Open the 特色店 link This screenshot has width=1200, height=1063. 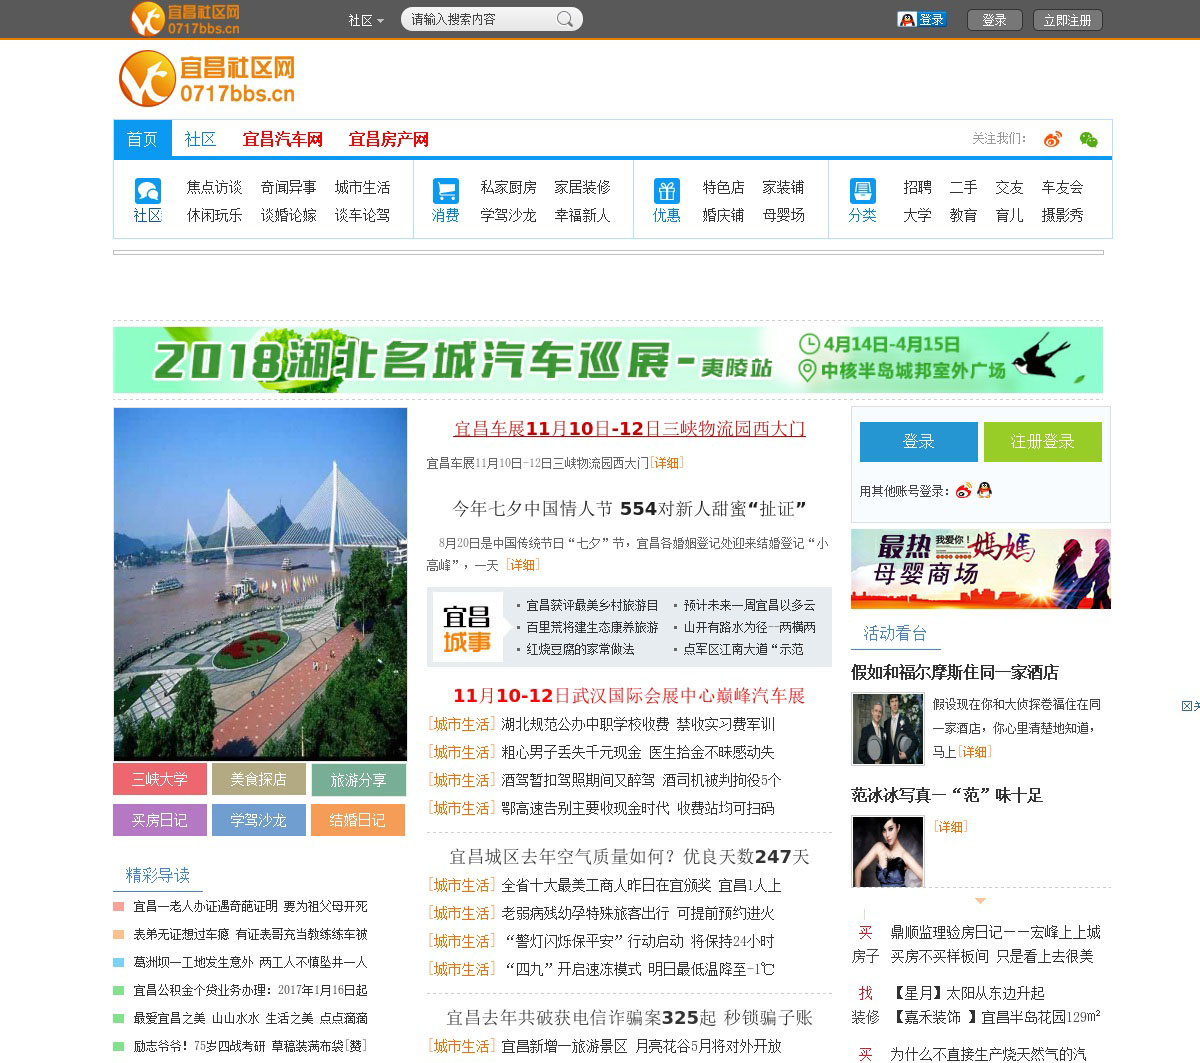coord(723,187)
